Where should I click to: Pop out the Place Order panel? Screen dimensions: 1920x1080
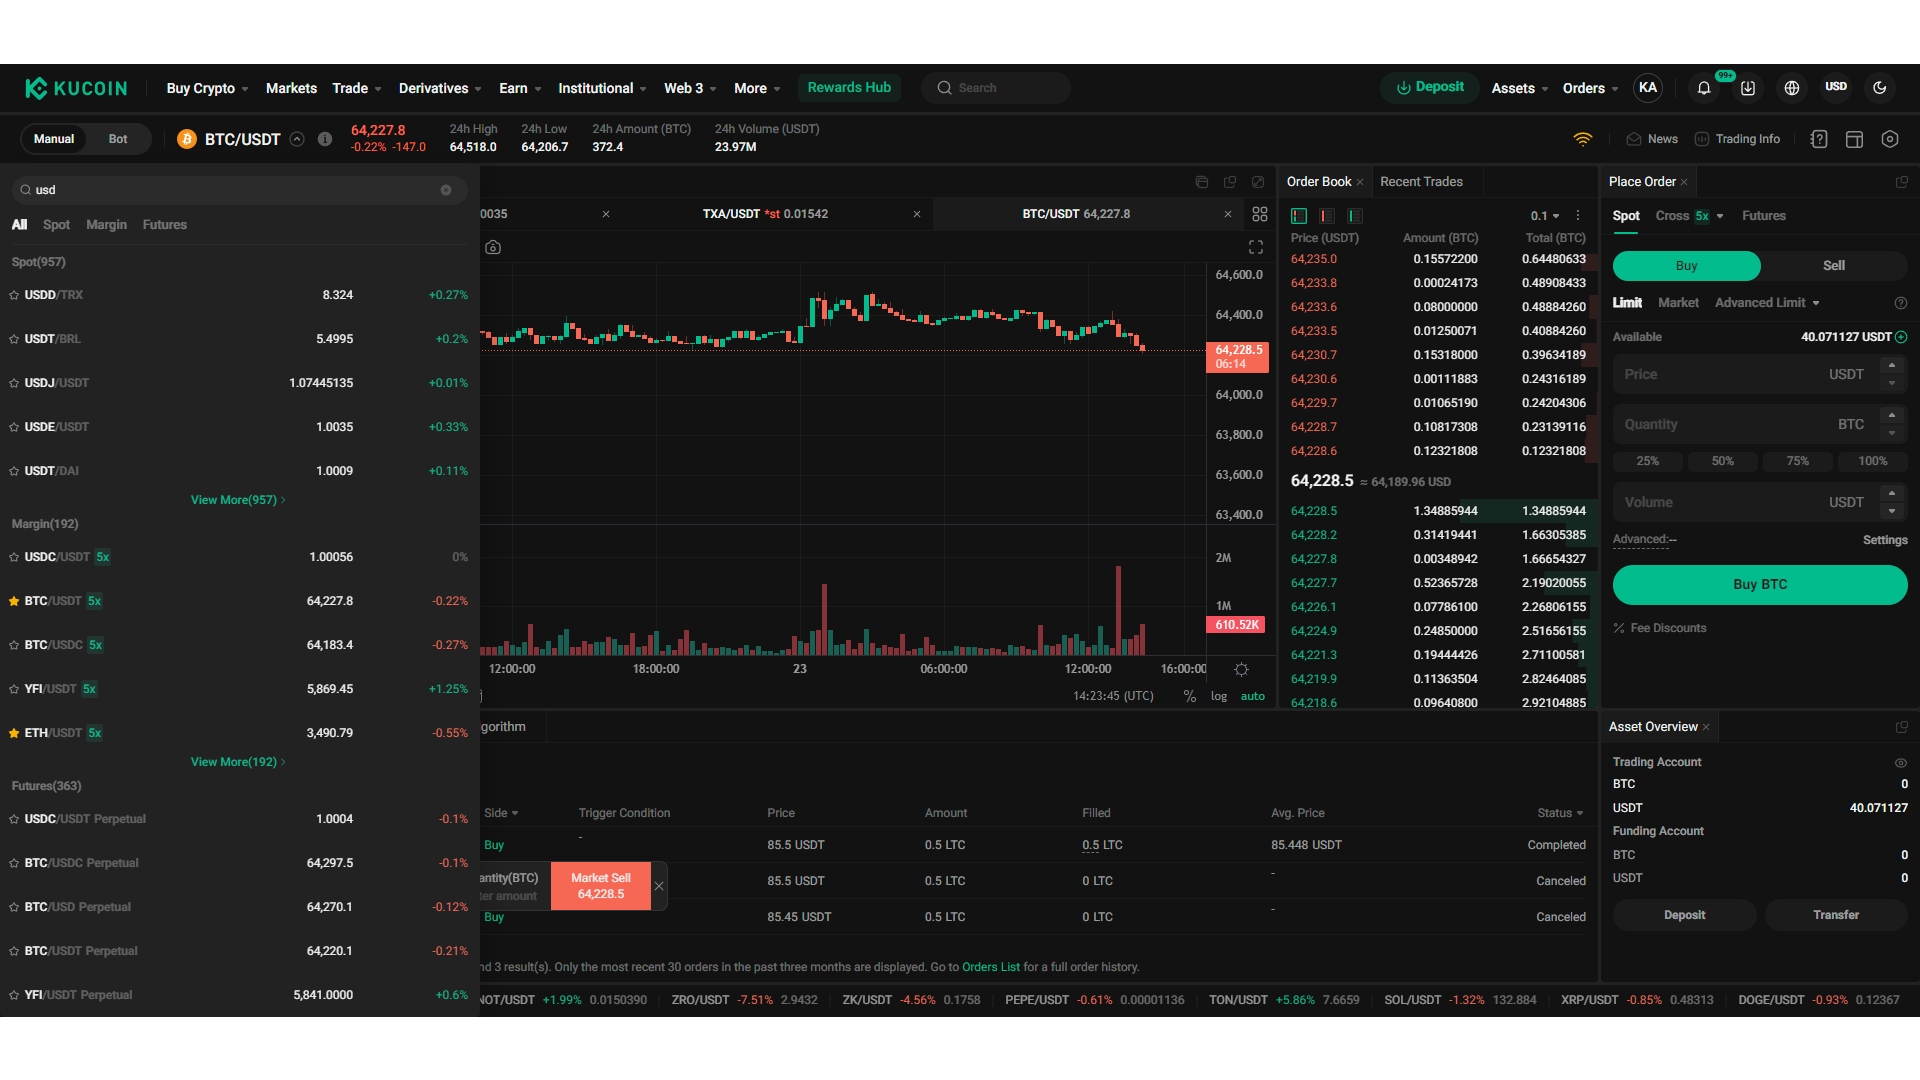1902,182
